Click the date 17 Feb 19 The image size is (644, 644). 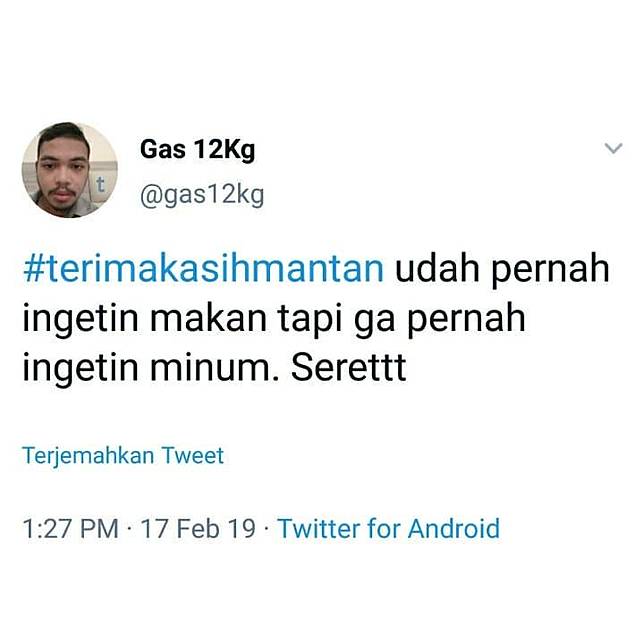click(198, 528)
